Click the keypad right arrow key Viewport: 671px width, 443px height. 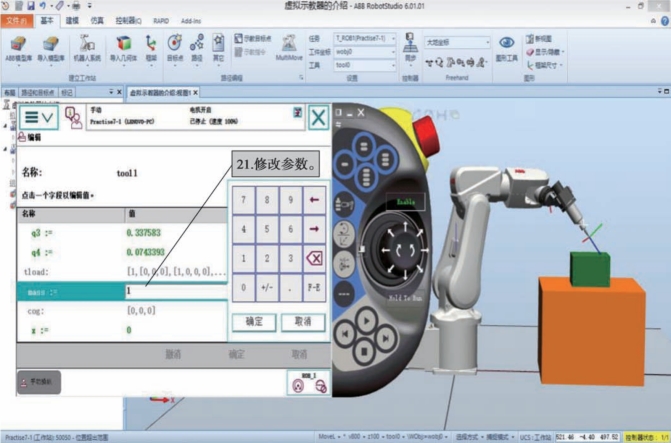tap(314, 229)
